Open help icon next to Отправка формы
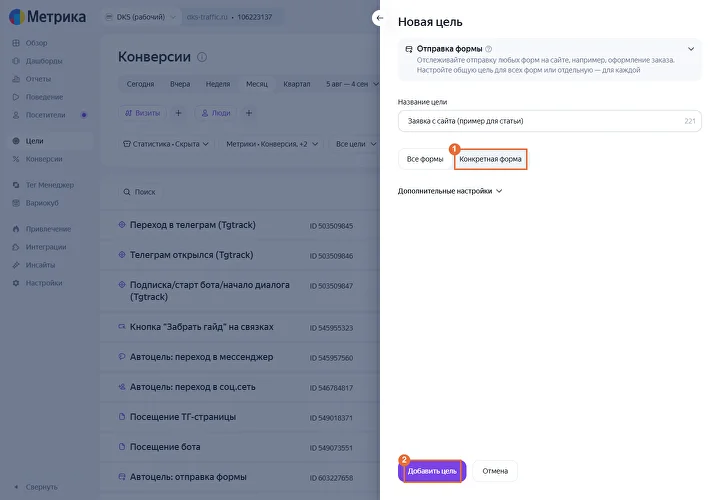This screenshot has height=500, width=720. [x=489, y=49]
